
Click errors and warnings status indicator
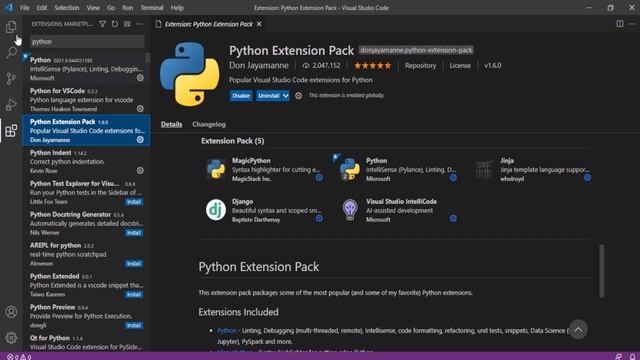click(x=19, y=357)
